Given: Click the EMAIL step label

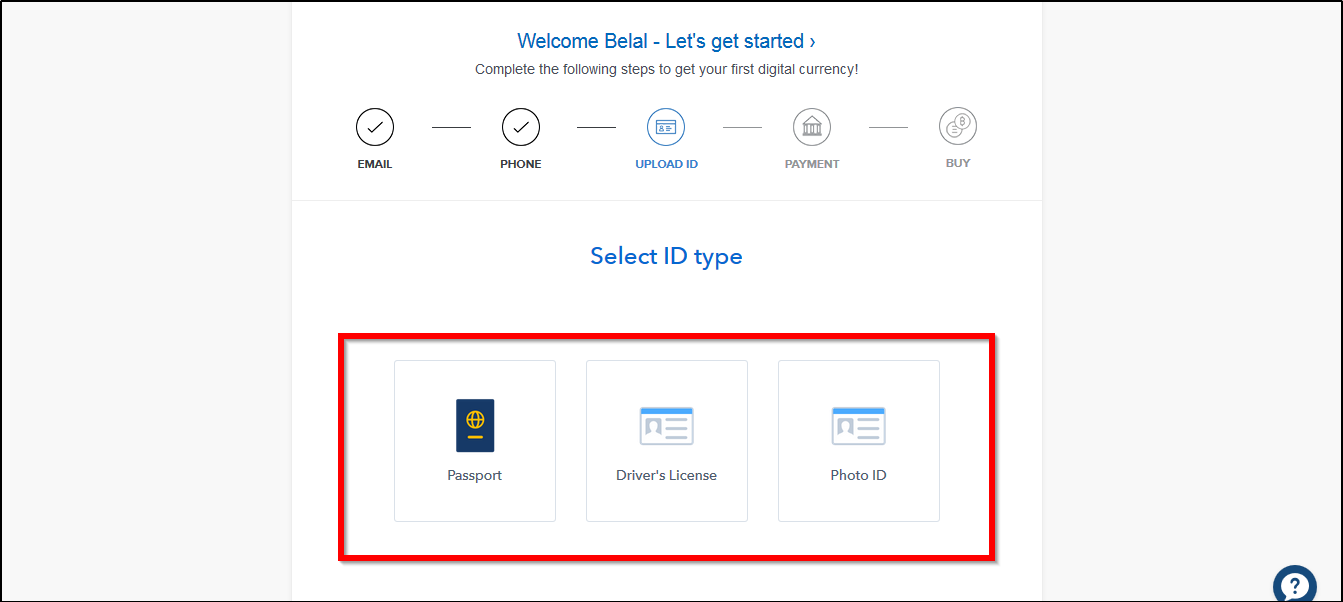Looking at the screenshot, I should click(375, 164).
